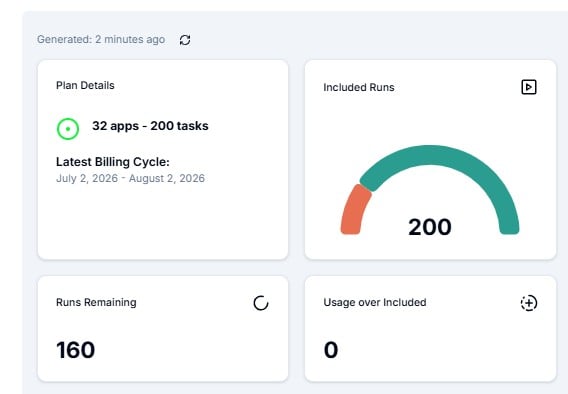
Task: Click the 200 value under the gauge
Action: tap(430, 227)
